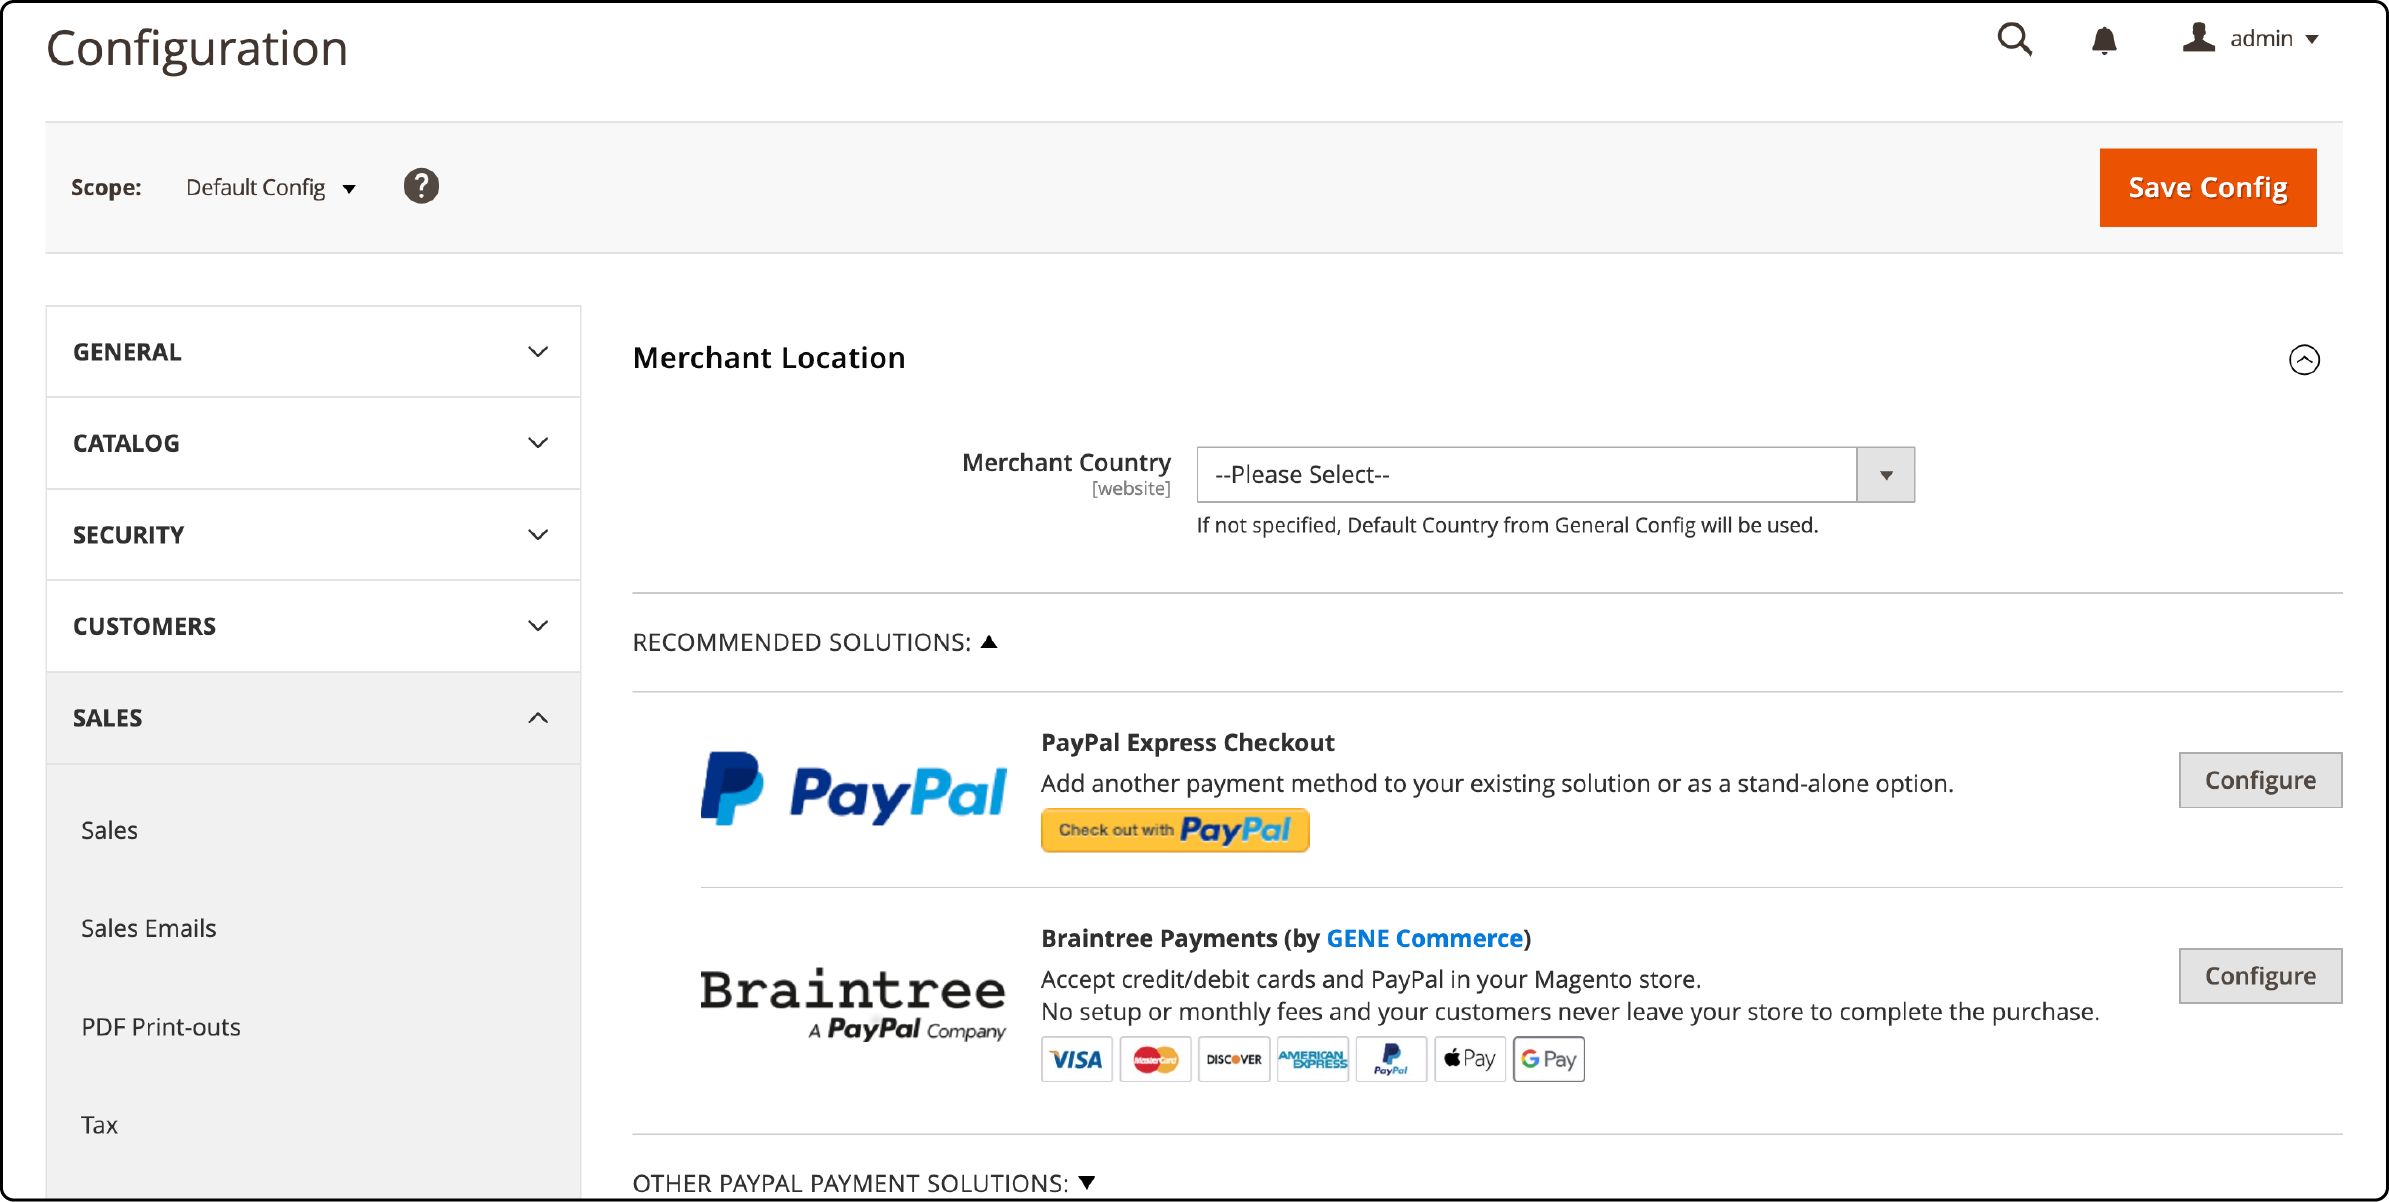Open PDF Print-outs settings
Viewport: 2389px width, 1202px height.
[x=161, y=1027]
